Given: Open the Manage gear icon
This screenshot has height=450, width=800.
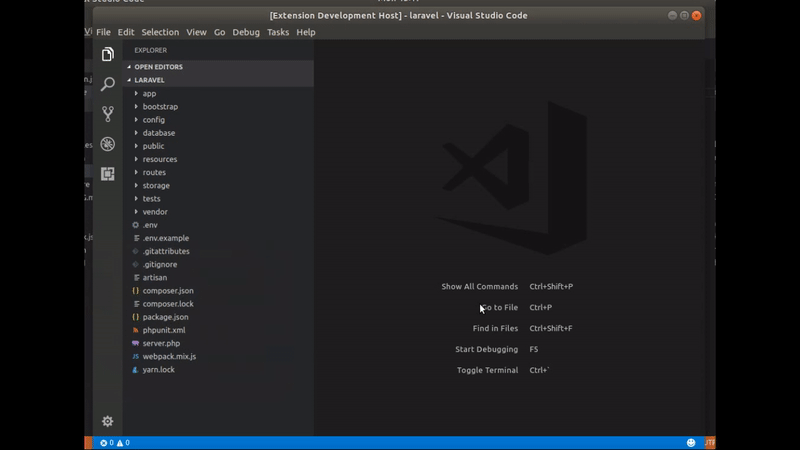Looking at the screenshot, I should [108, 421].
